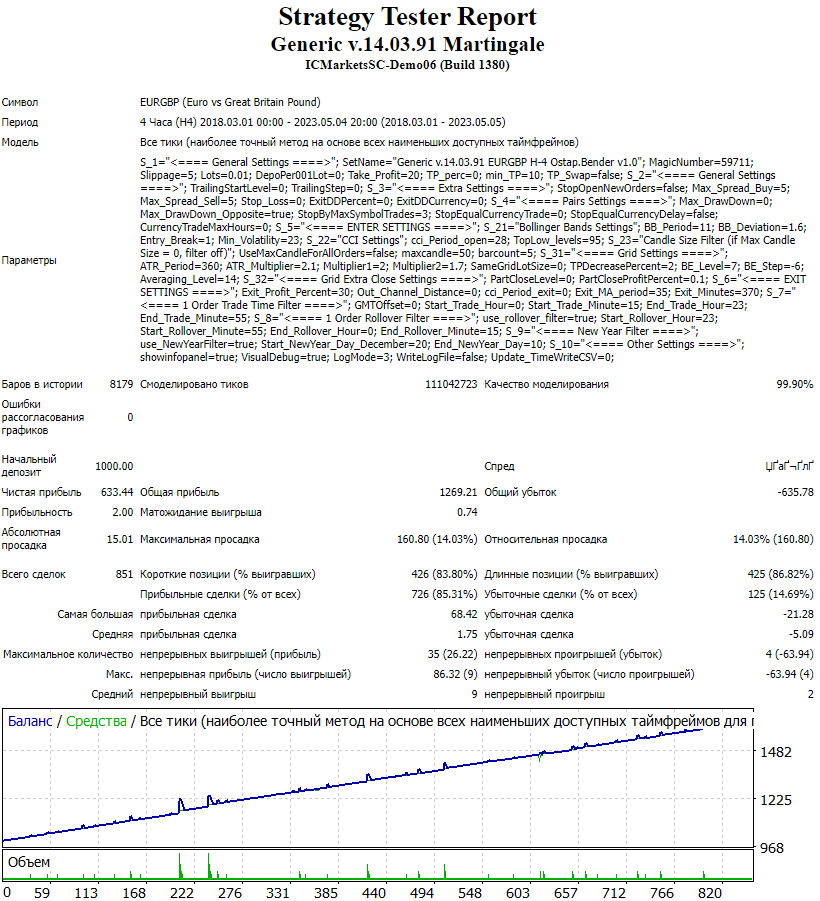Click the 1225 chart axis label
Viewport: 820px width, 901px height.
click(x=776, y=800)
